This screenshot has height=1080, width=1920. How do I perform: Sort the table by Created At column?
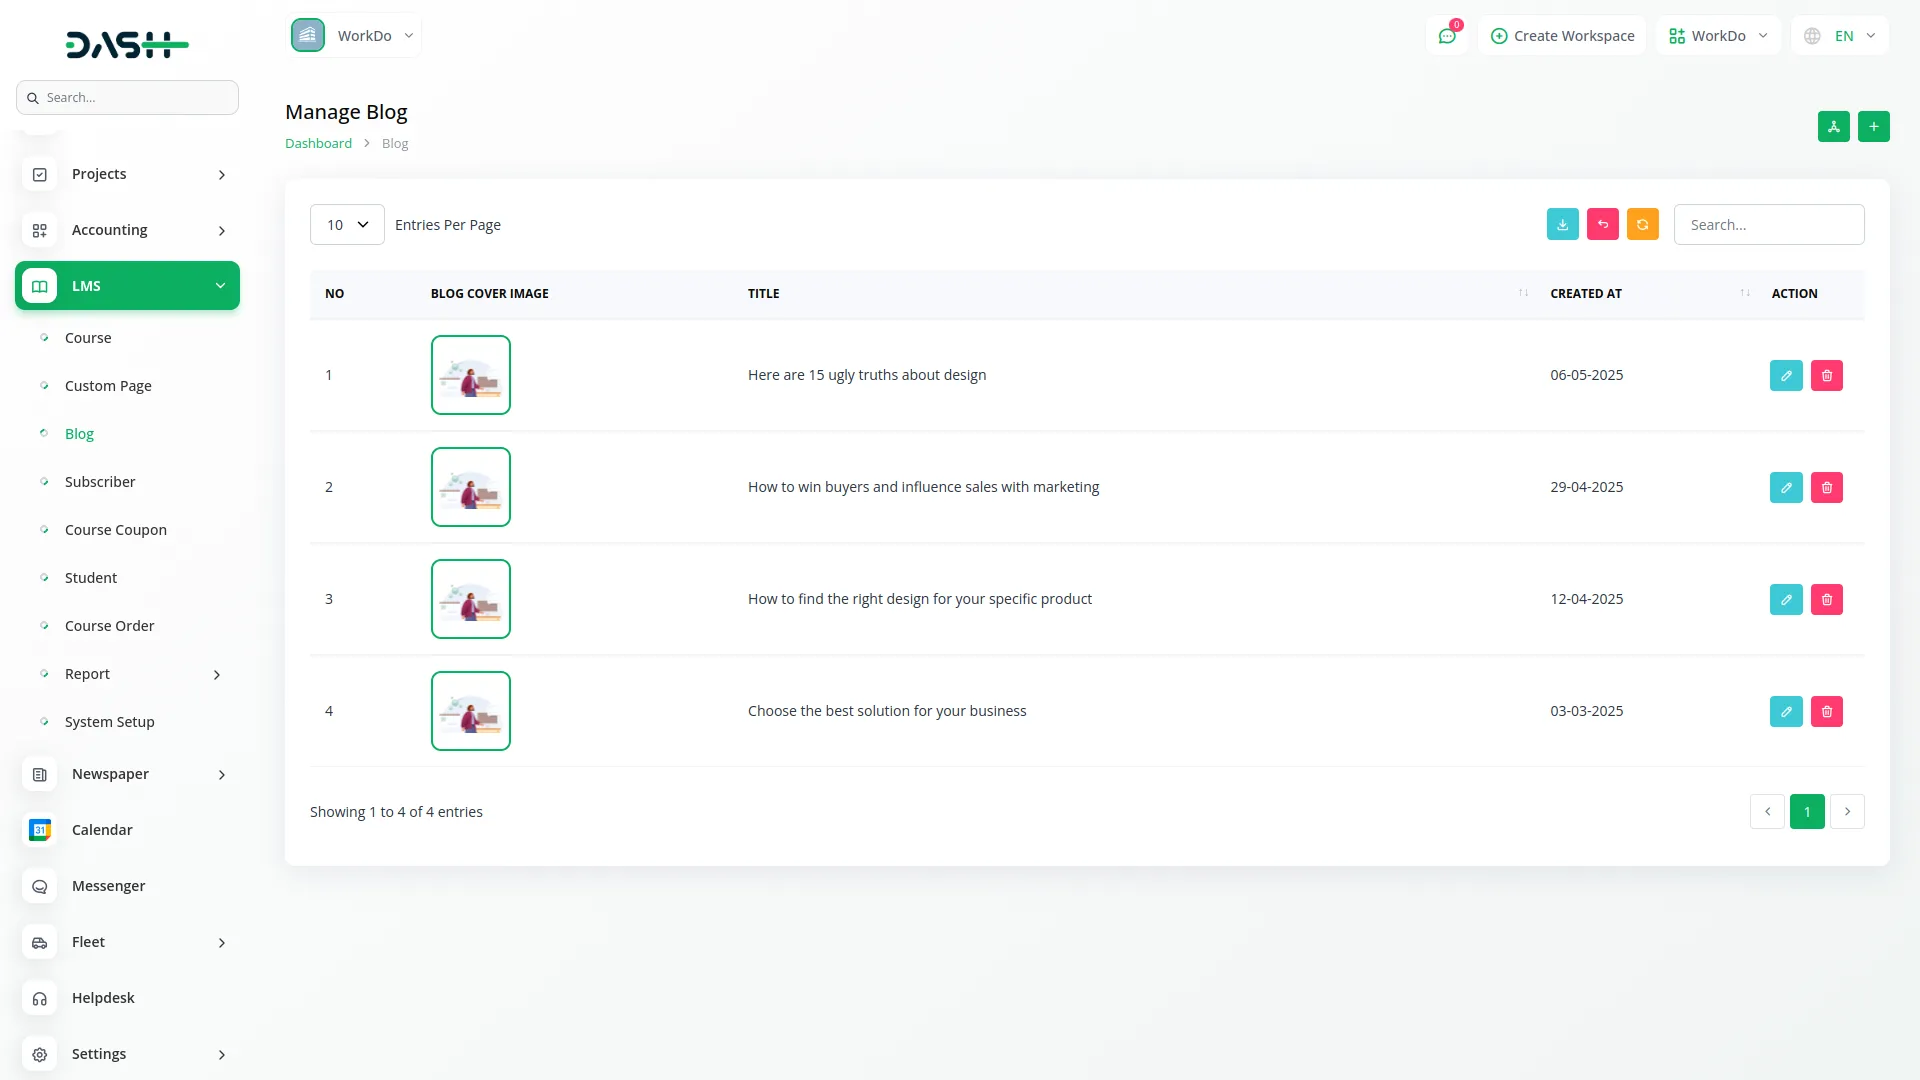pyautogui.click(x=1586, y=294)
